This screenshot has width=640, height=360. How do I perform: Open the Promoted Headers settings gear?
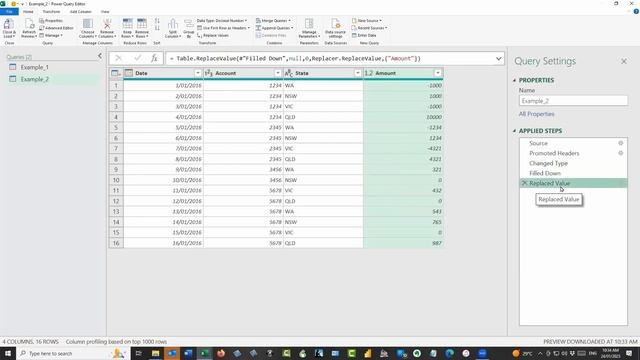(x=620, y=153)
